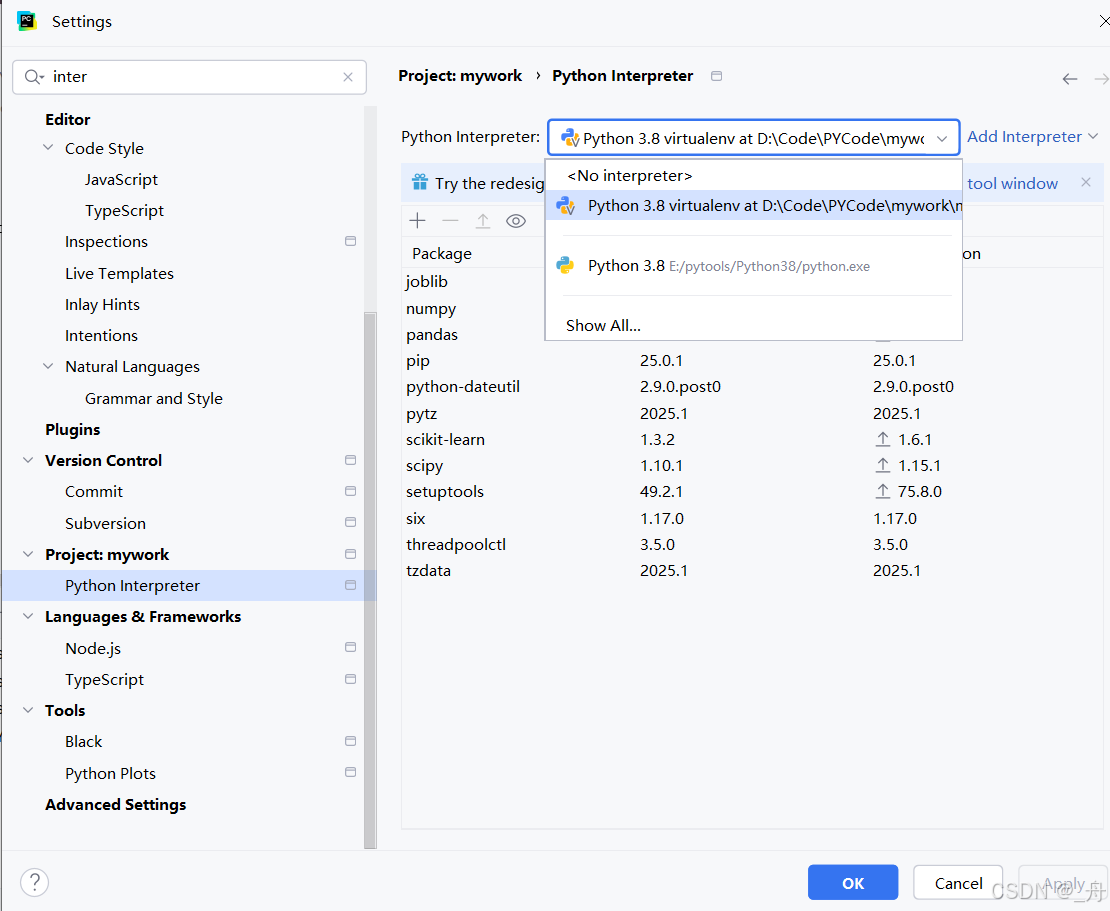Open Intentions settings page
The height and width of the screenshot is (911, 1110).
[x=101, y=336]
